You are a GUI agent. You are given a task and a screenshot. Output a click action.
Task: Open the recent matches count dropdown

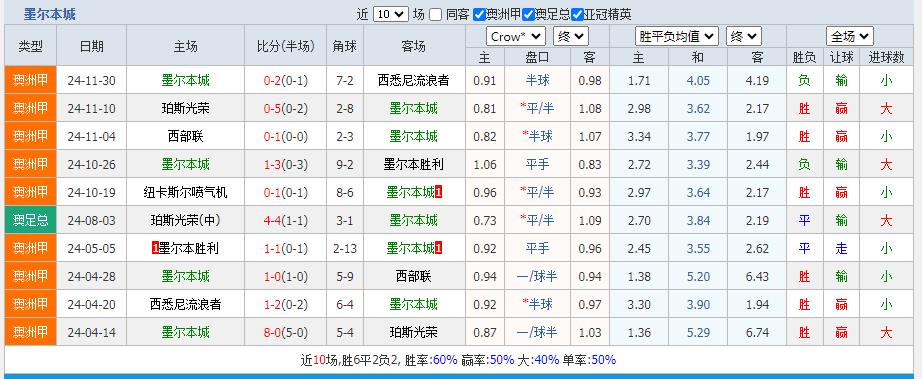click(x=390, y=14)
